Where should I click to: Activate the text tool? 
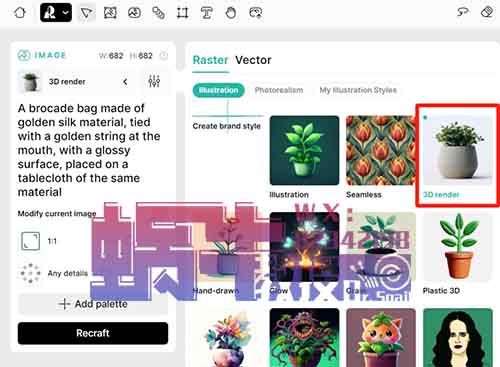(x=207, y=13)
